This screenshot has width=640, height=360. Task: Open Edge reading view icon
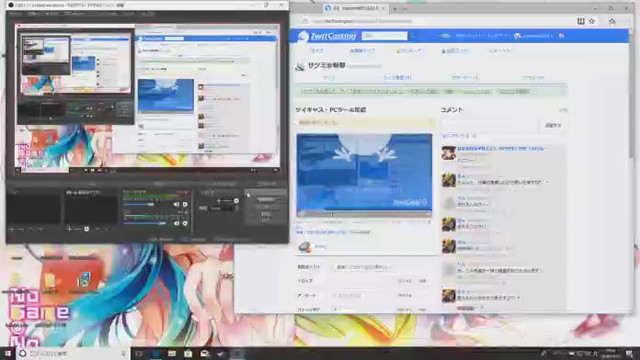click(x=580, y=21)
